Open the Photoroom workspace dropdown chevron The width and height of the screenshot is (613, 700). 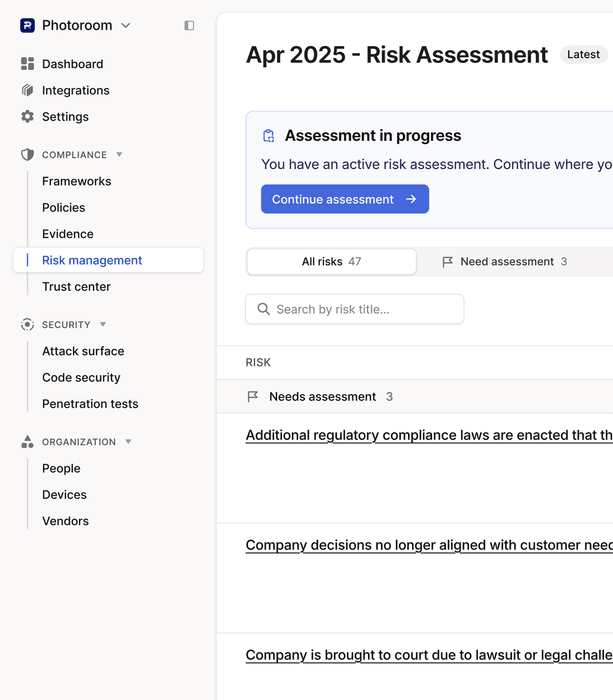point(126,25)
